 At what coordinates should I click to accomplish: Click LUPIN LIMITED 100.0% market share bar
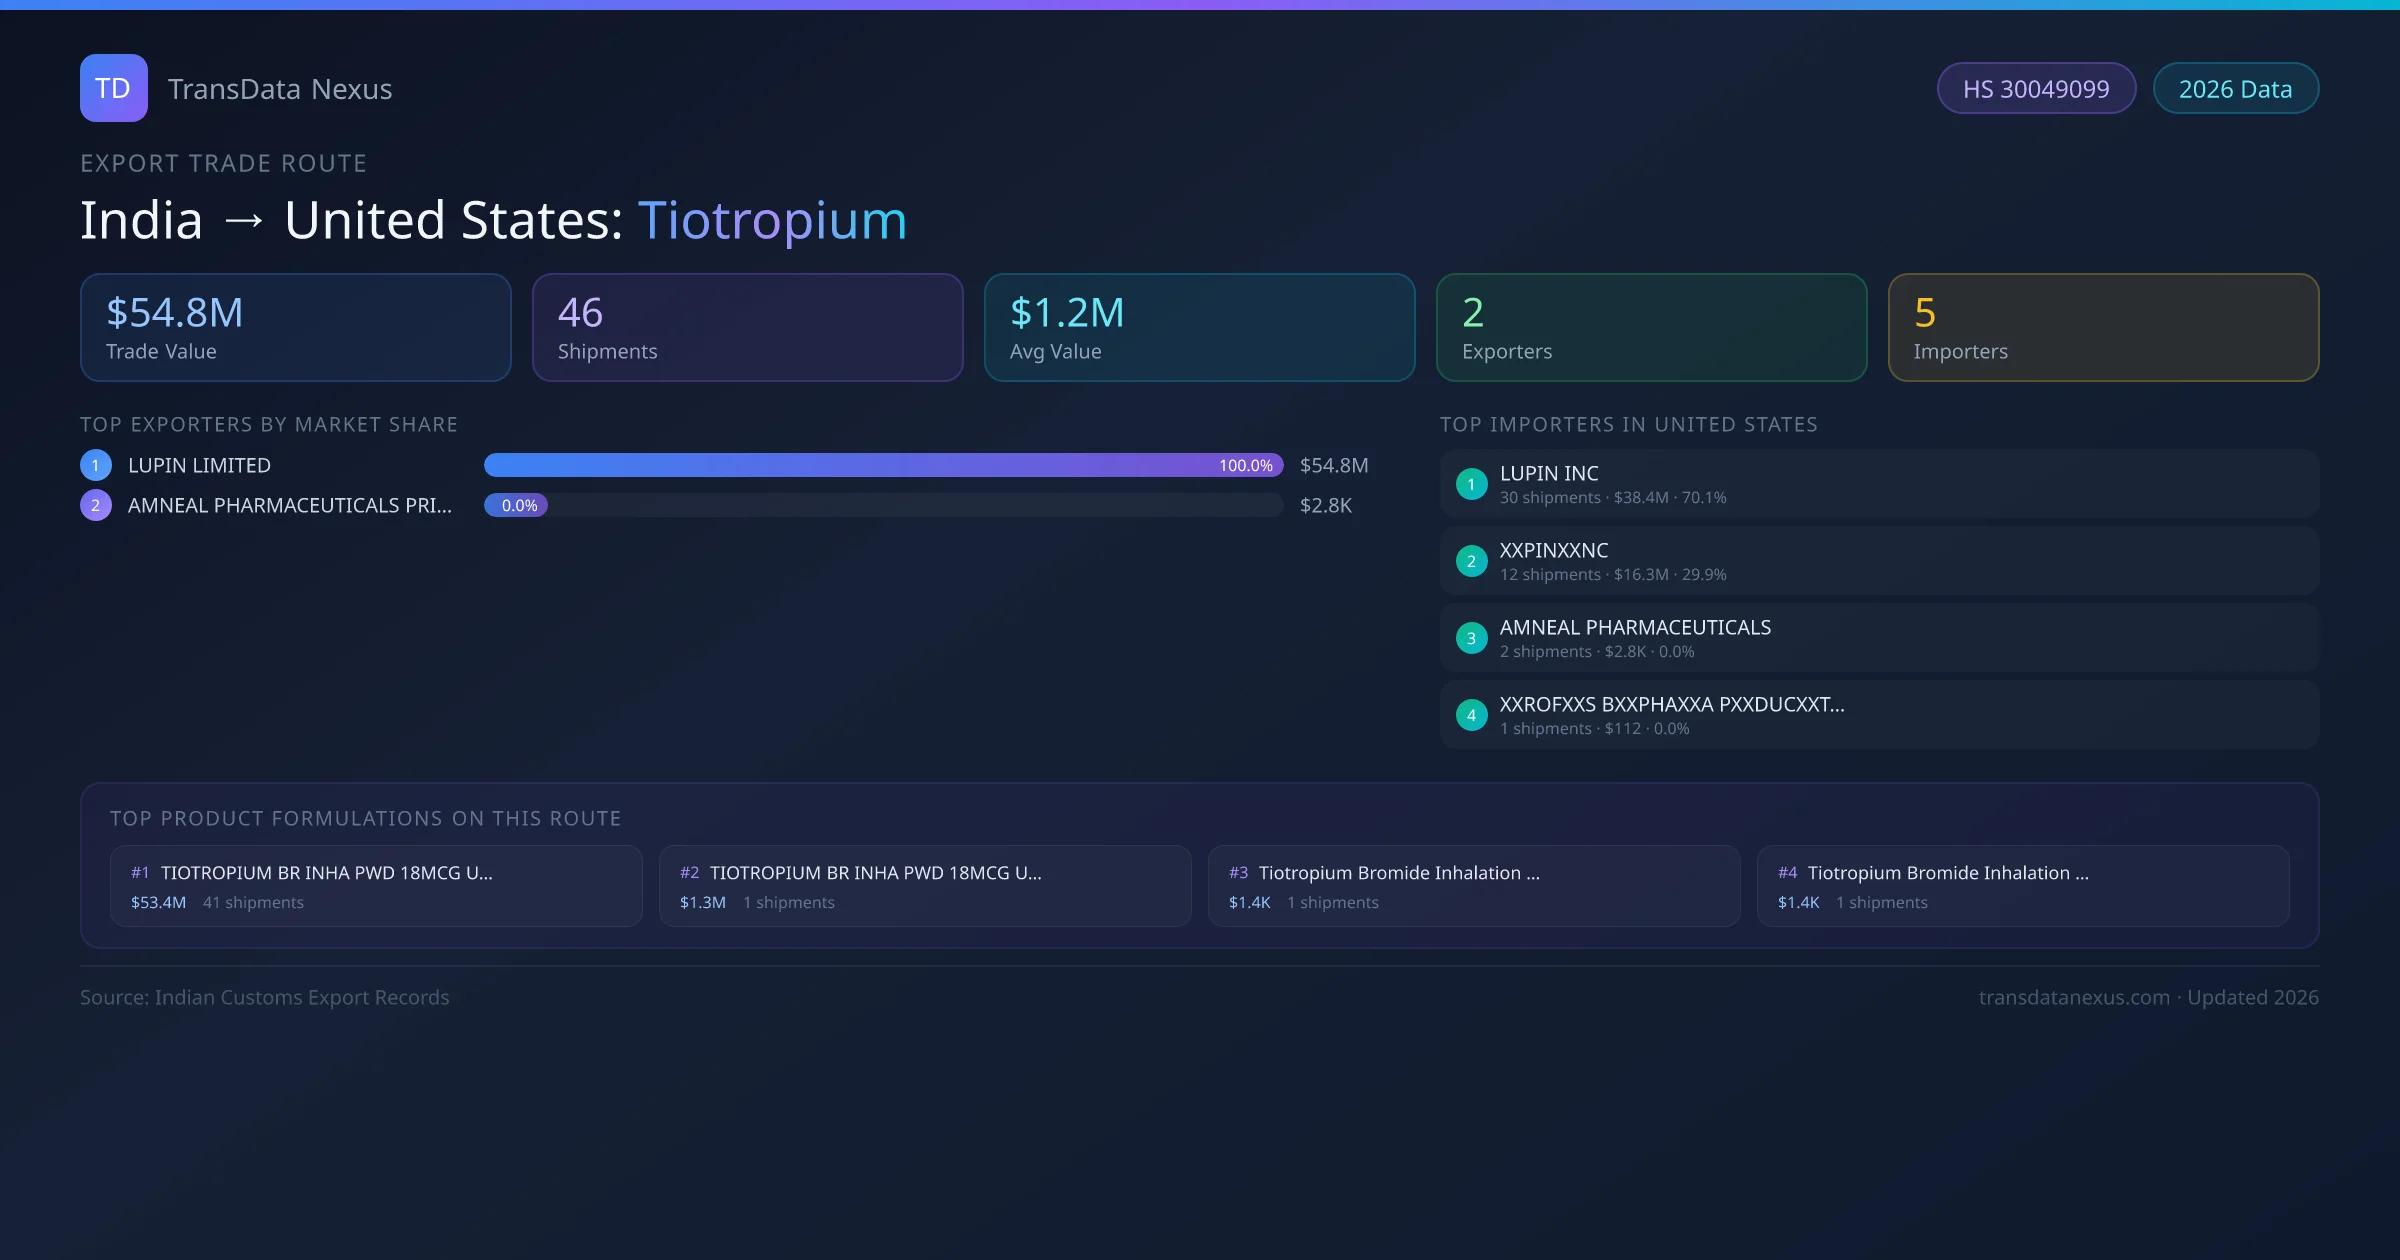point(883,465)
